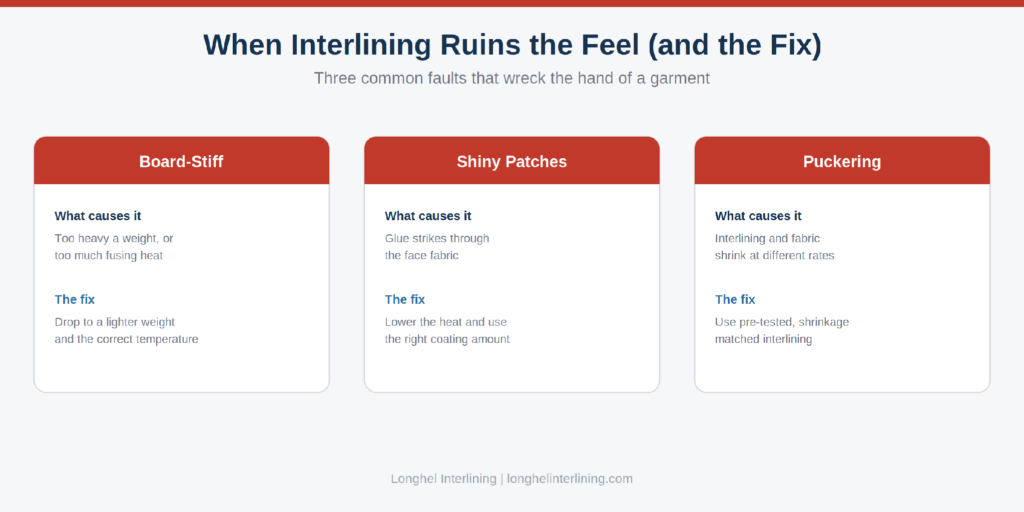Screen dimensions: 1024x512
Task: Click the Puckering card header
Action: tap(842, 161)
